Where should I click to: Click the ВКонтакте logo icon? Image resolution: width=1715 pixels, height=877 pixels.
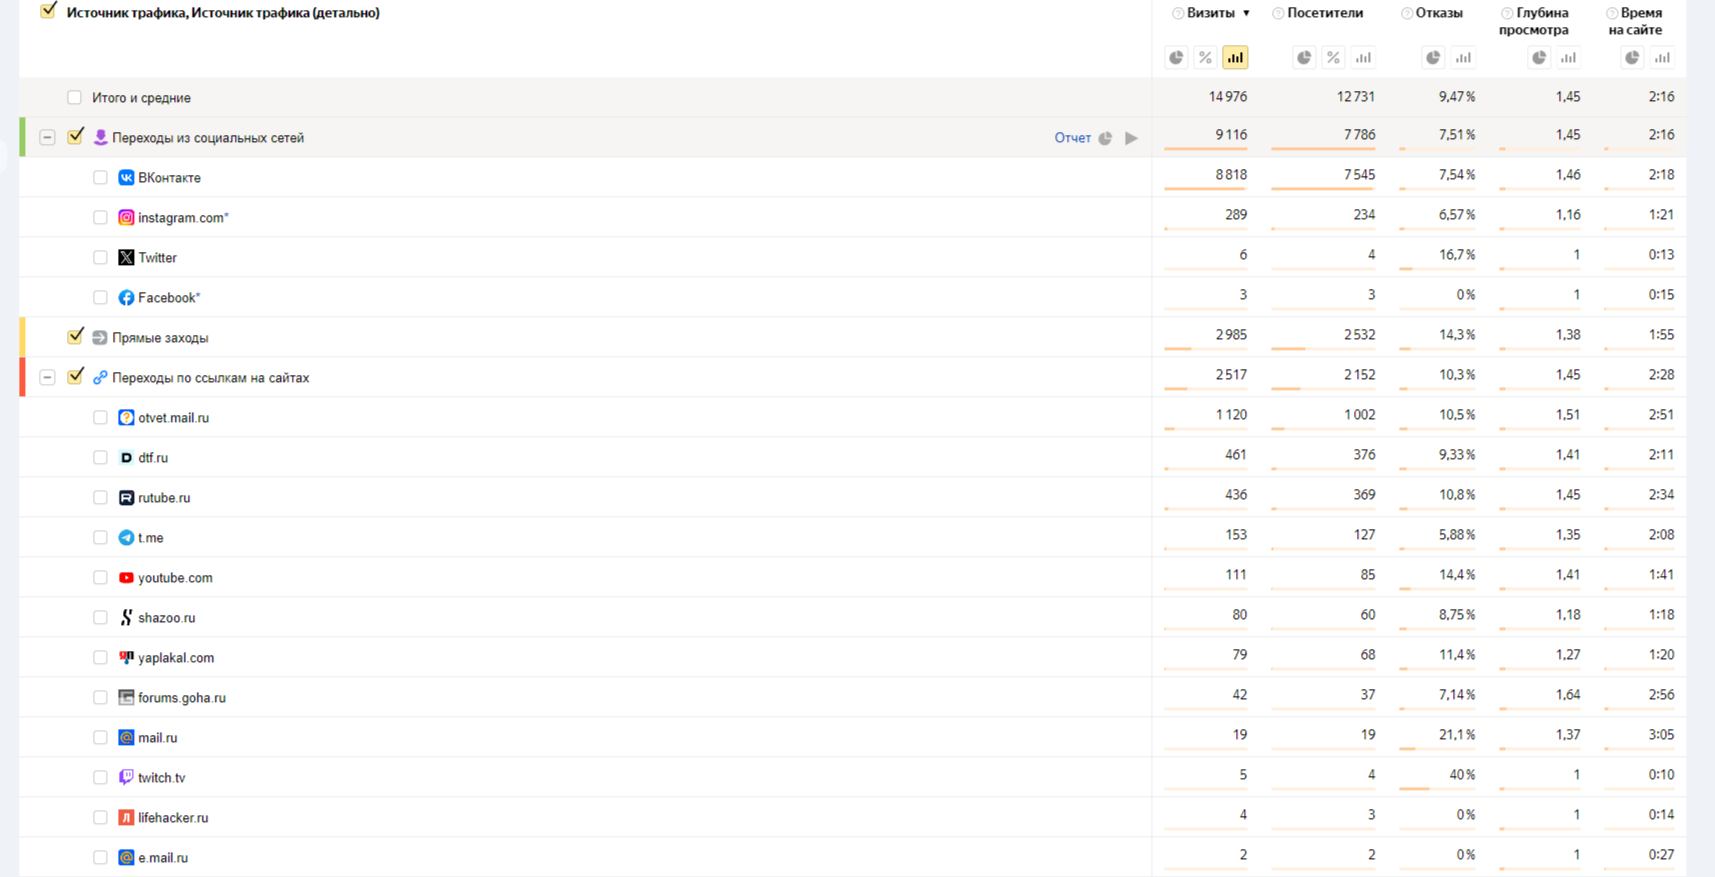tap(126, 177)
